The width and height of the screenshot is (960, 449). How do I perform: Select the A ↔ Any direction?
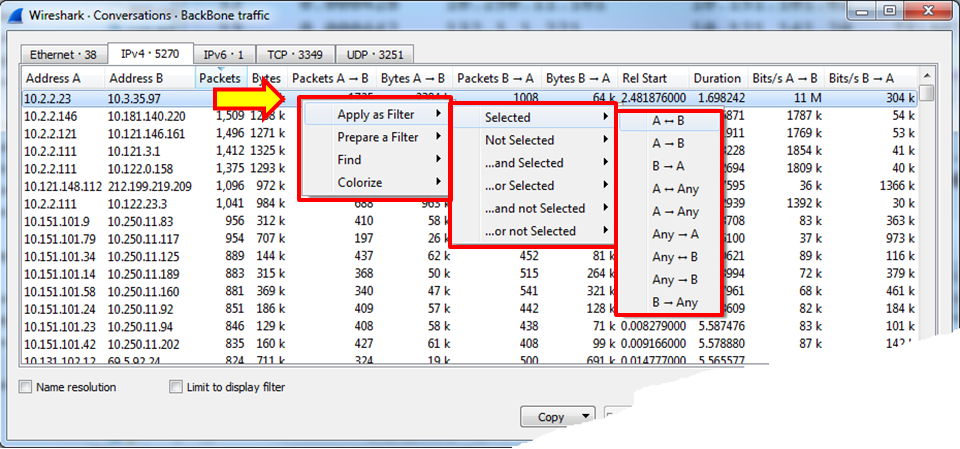click(x=669, y=189)
